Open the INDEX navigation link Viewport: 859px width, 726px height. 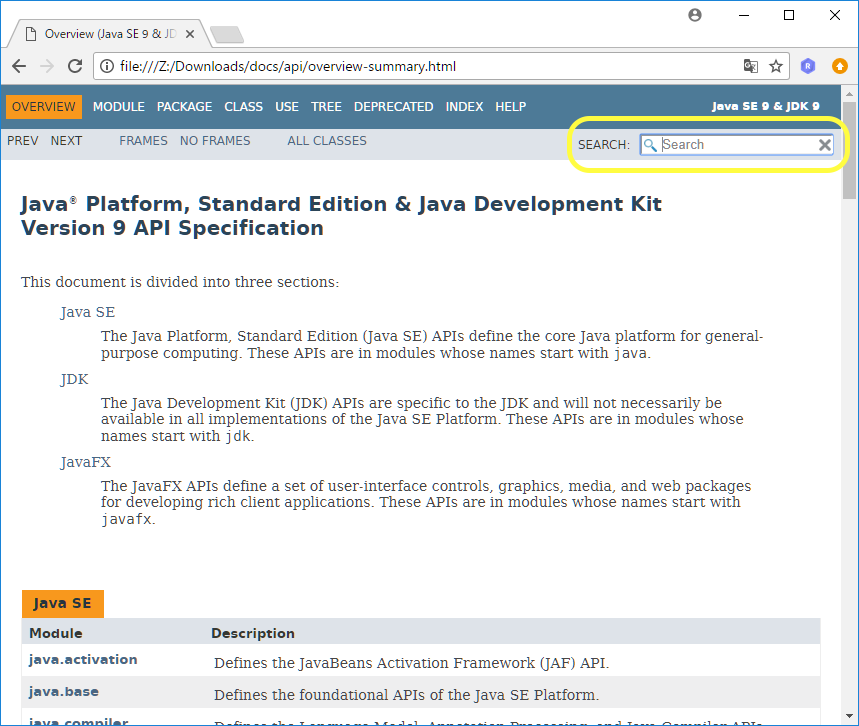coord(465,107)
